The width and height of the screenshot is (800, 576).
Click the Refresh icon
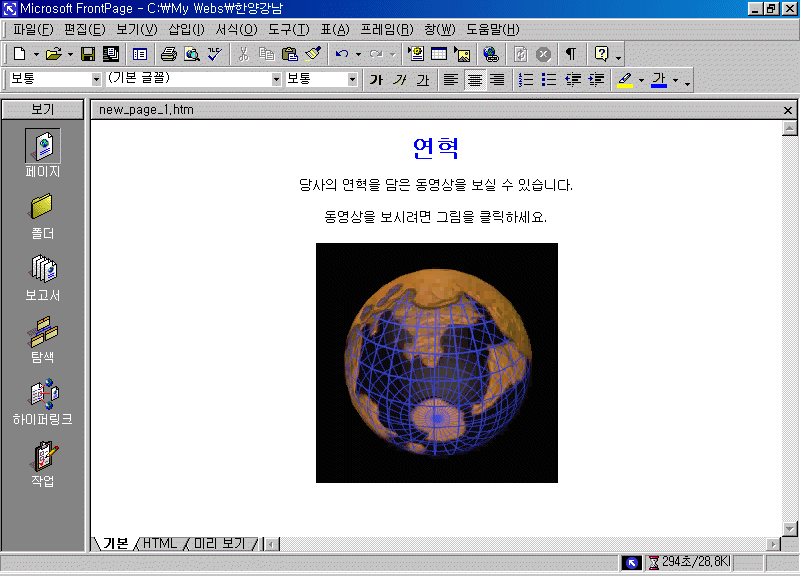click(x=520, y=54)
